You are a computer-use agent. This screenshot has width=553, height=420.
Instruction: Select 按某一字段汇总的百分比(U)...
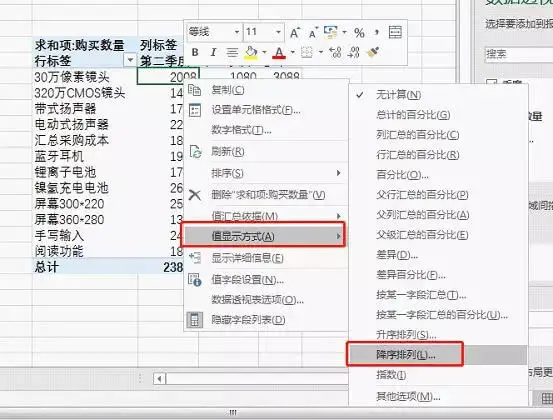[x=438, y=315]
